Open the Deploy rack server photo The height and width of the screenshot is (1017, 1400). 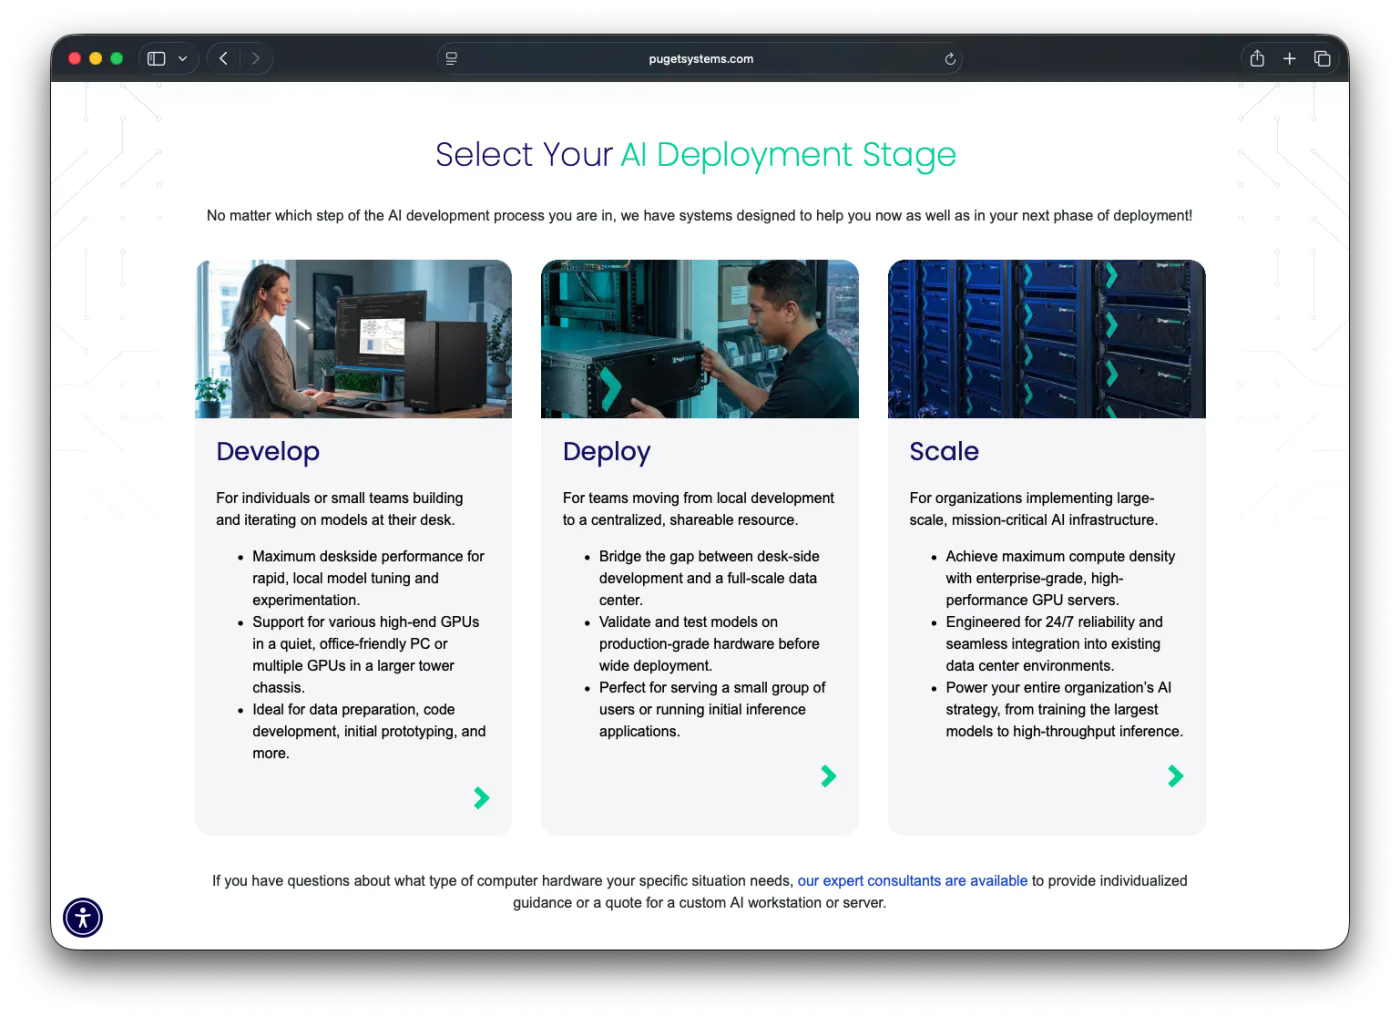tap(700, 339)
